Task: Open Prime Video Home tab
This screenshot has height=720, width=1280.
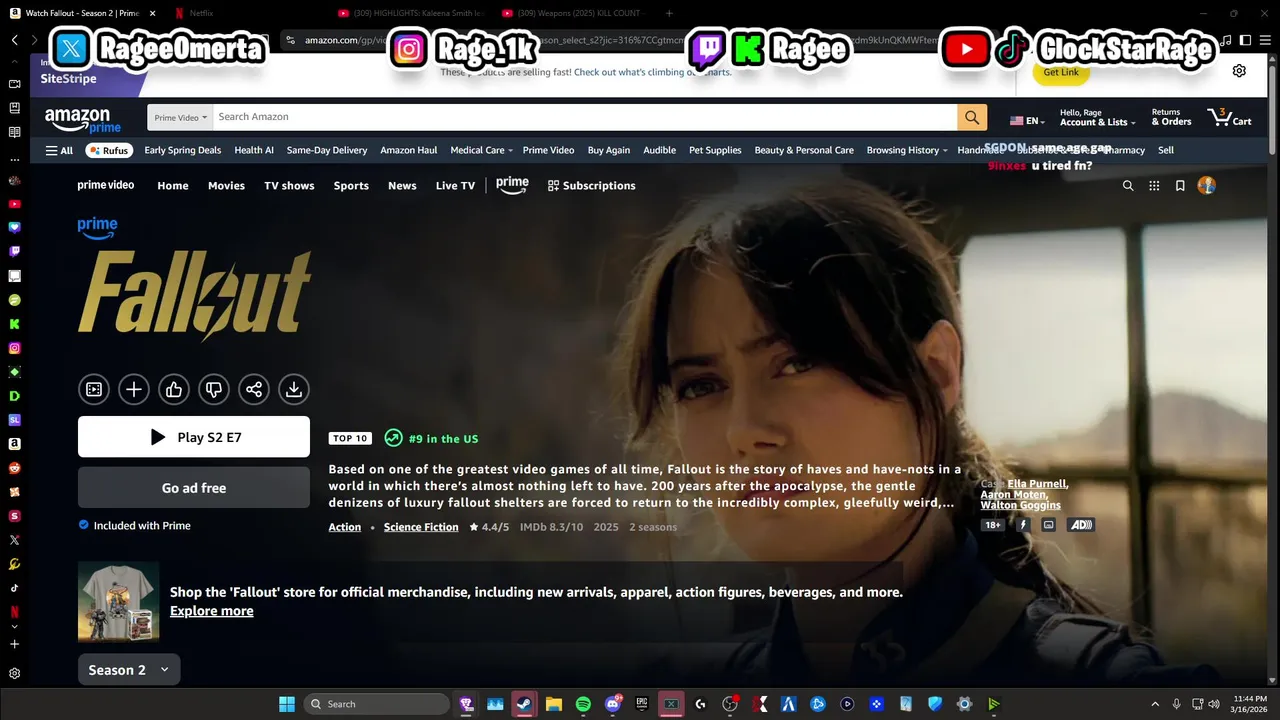Action: pyautogui.click(x=173, y=186)
